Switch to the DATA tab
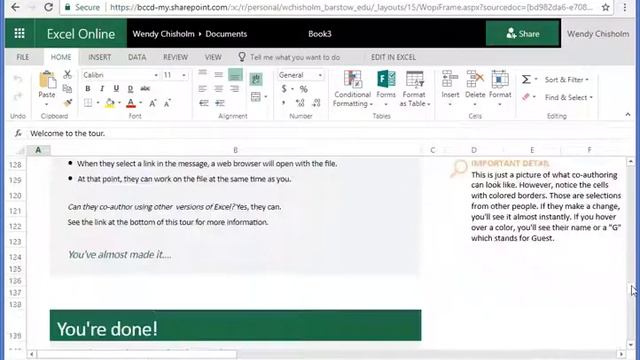The height and width of the screenshot is (360, 640). 137,57
